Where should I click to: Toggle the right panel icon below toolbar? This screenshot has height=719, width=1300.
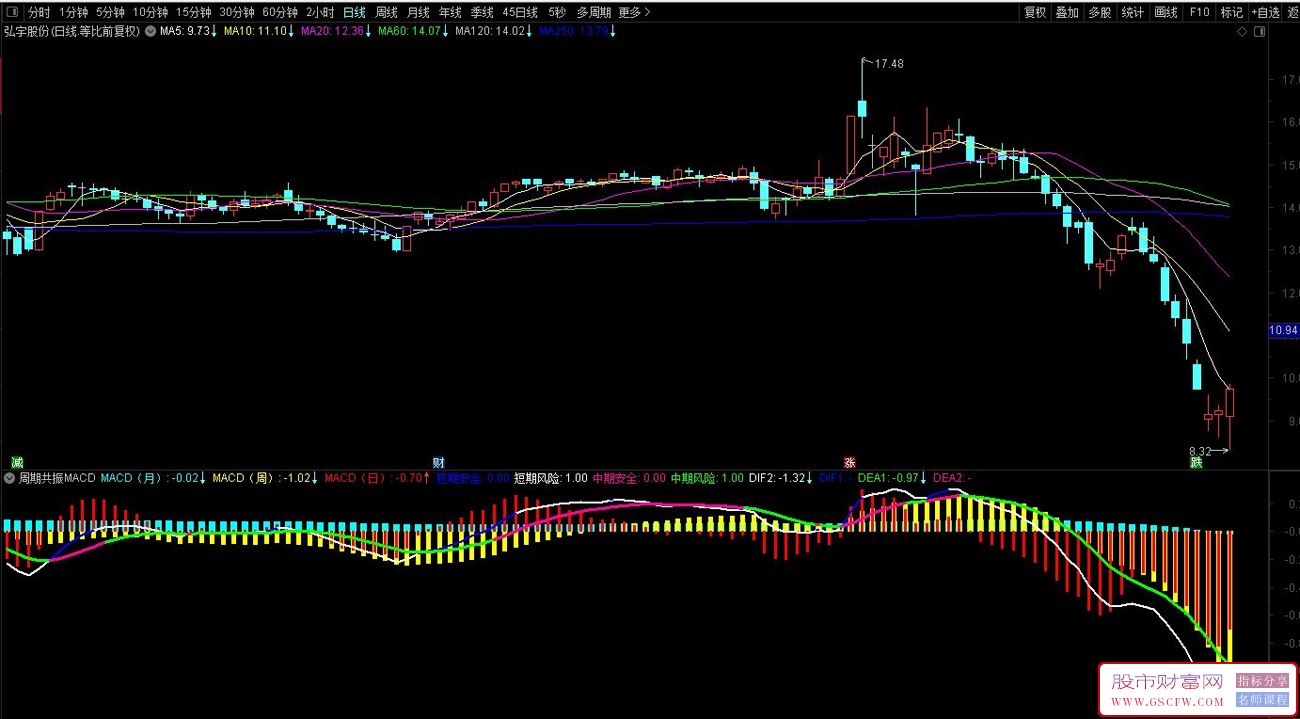pos(1258,31)
